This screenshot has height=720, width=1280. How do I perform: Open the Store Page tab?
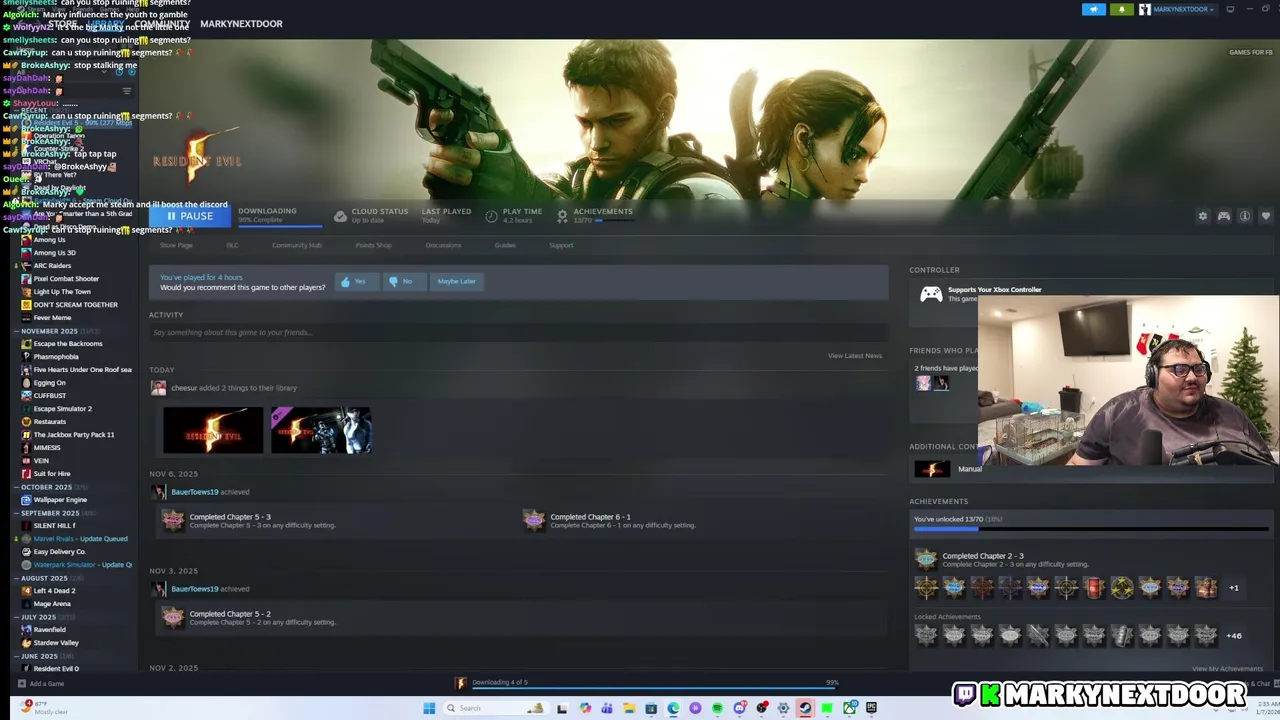[x=176, y=245]
